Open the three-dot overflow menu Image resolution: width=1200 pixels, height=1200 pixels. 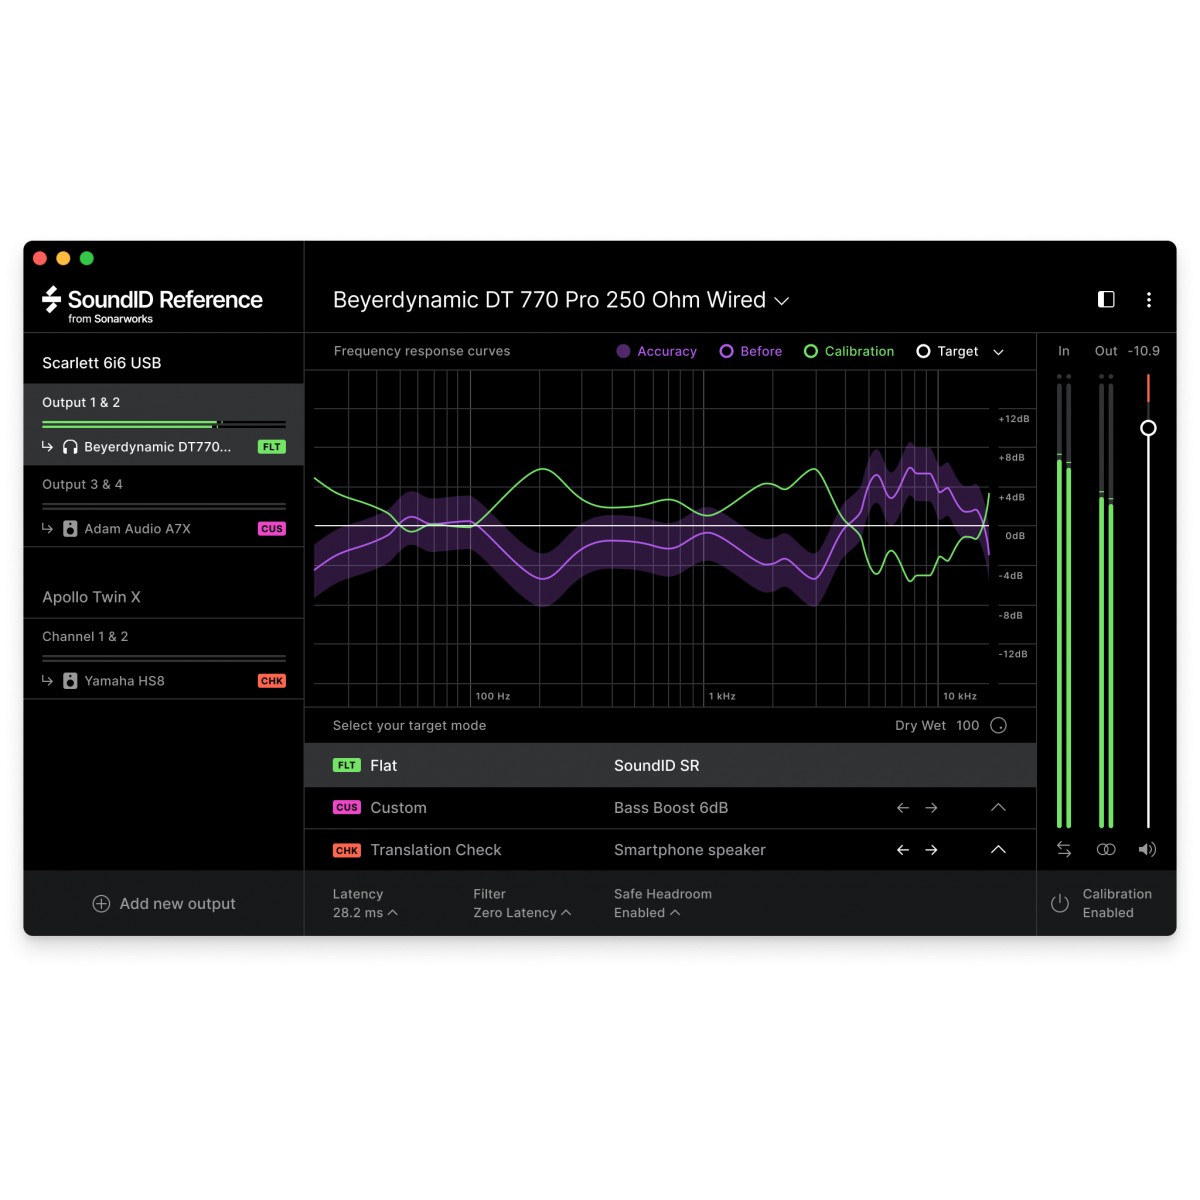pos(1149,299)
